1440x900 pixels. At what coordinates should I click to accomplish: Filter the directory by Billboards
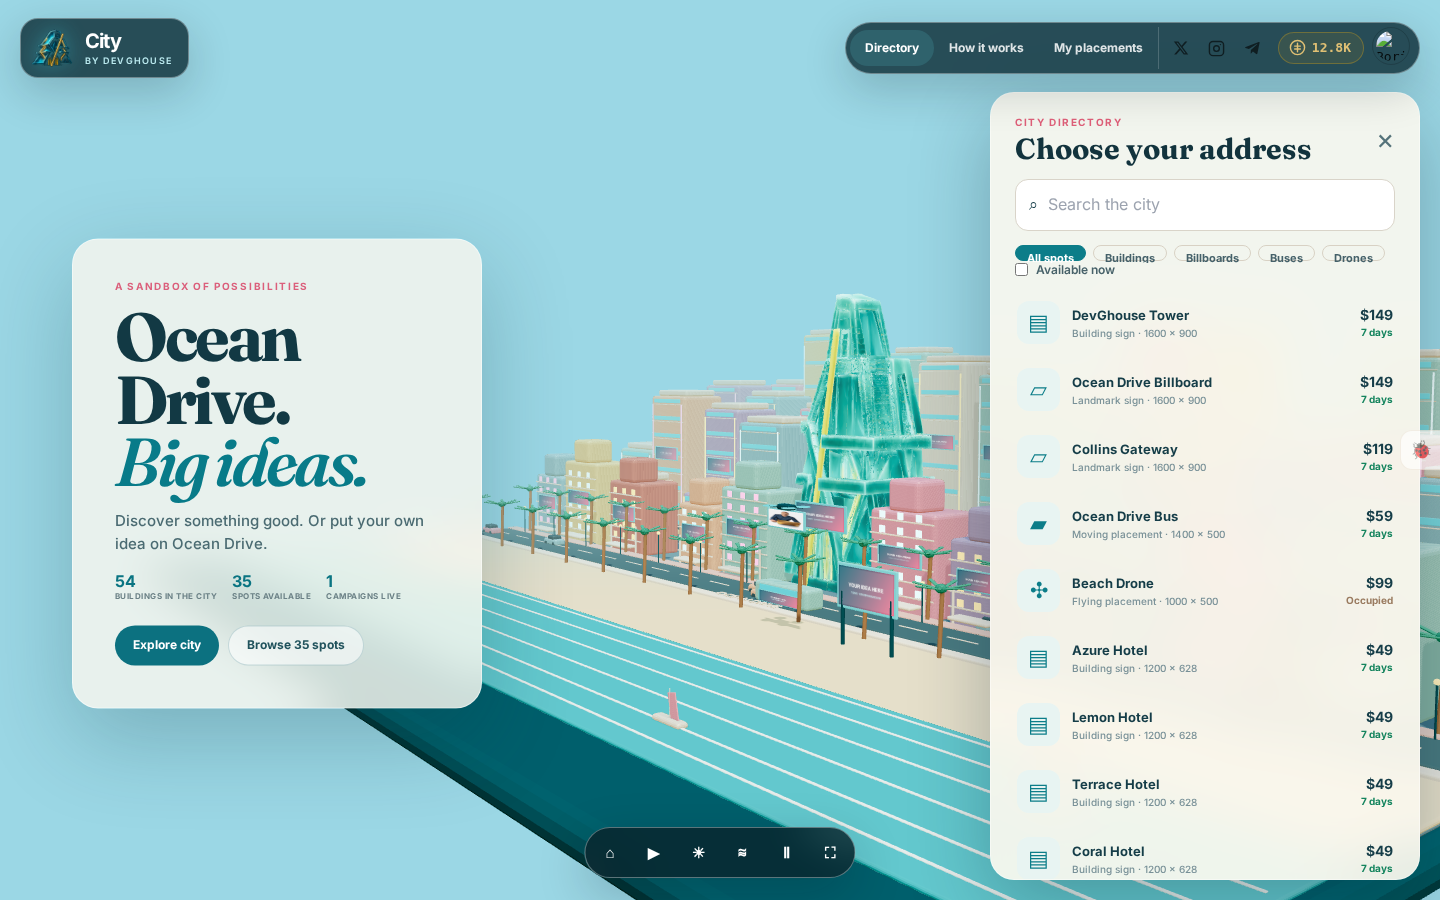point(1212,254)
